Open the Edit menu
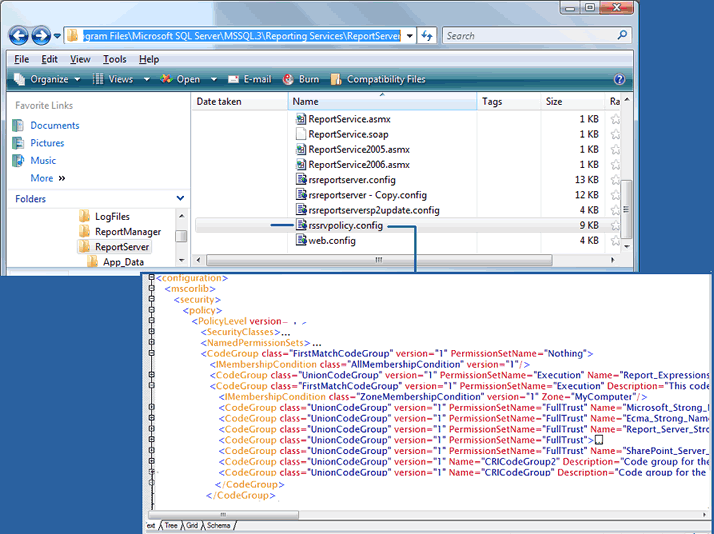Screen dimensions: 714x534 click(49, 59)
